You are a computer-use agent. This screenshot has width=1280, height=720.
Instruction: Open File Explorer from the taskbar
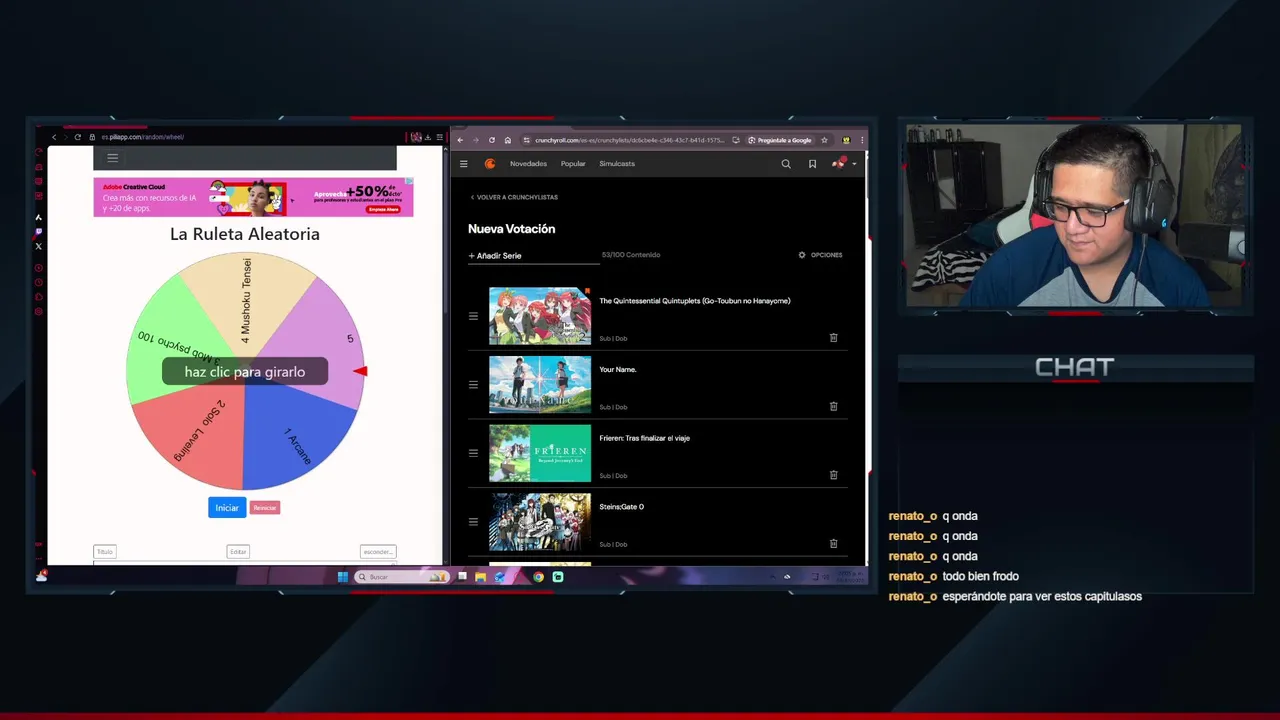pos(481,577)
